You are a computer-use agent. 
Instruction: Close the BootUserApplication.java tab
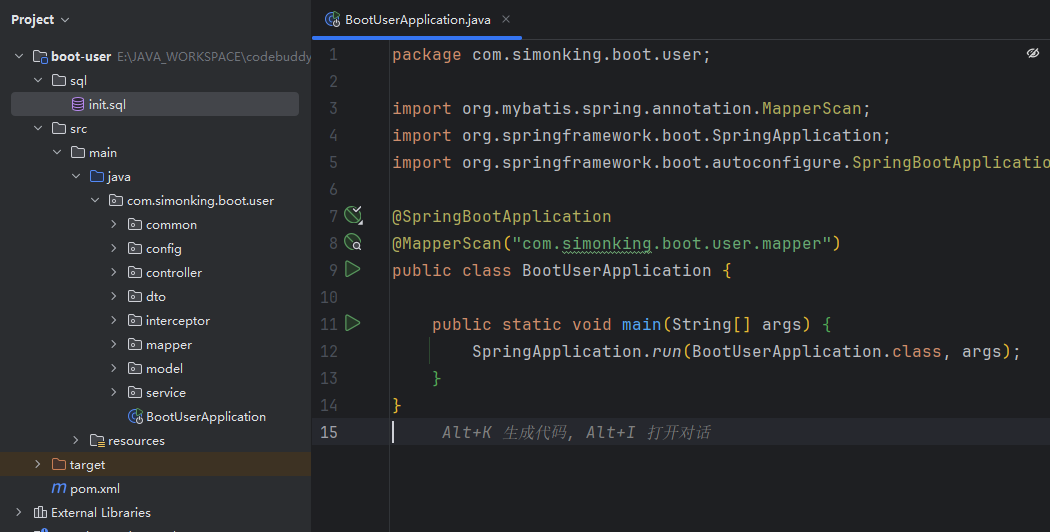pos(506,19)
